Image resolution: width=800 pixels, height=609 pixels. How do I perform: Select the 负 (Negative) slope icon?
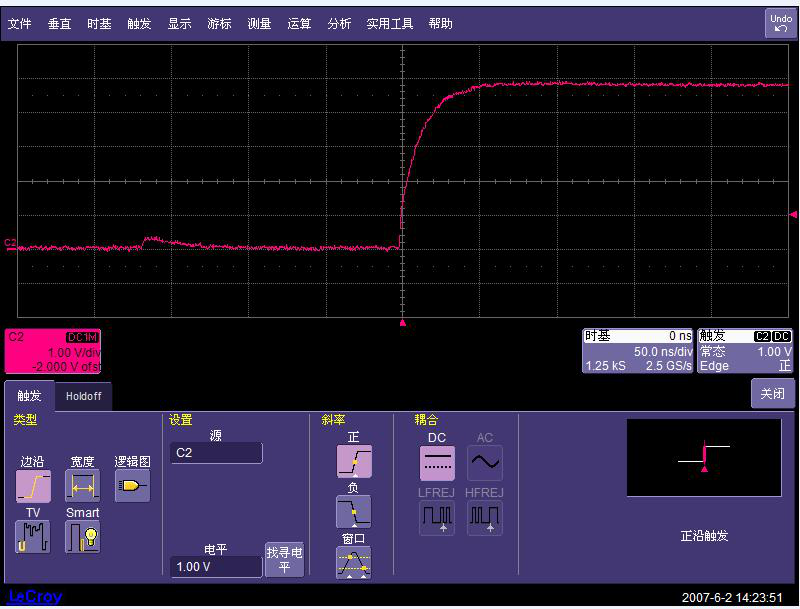tap(353, 514)
